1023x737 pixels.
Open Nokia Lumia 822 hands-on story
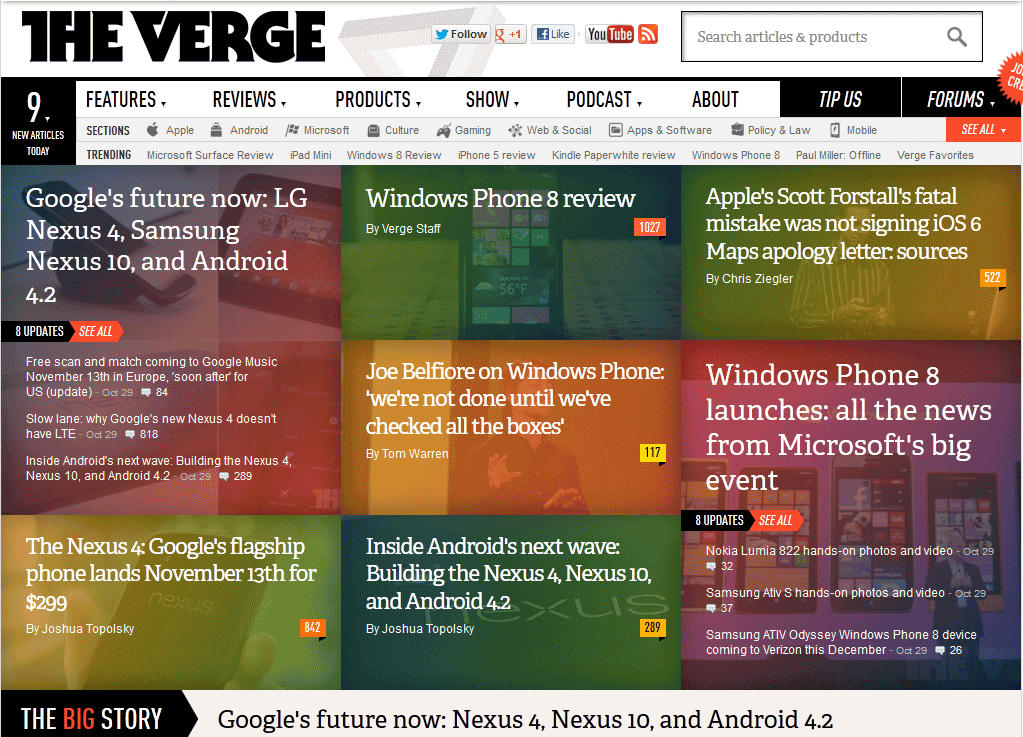[x=829, y=551]
